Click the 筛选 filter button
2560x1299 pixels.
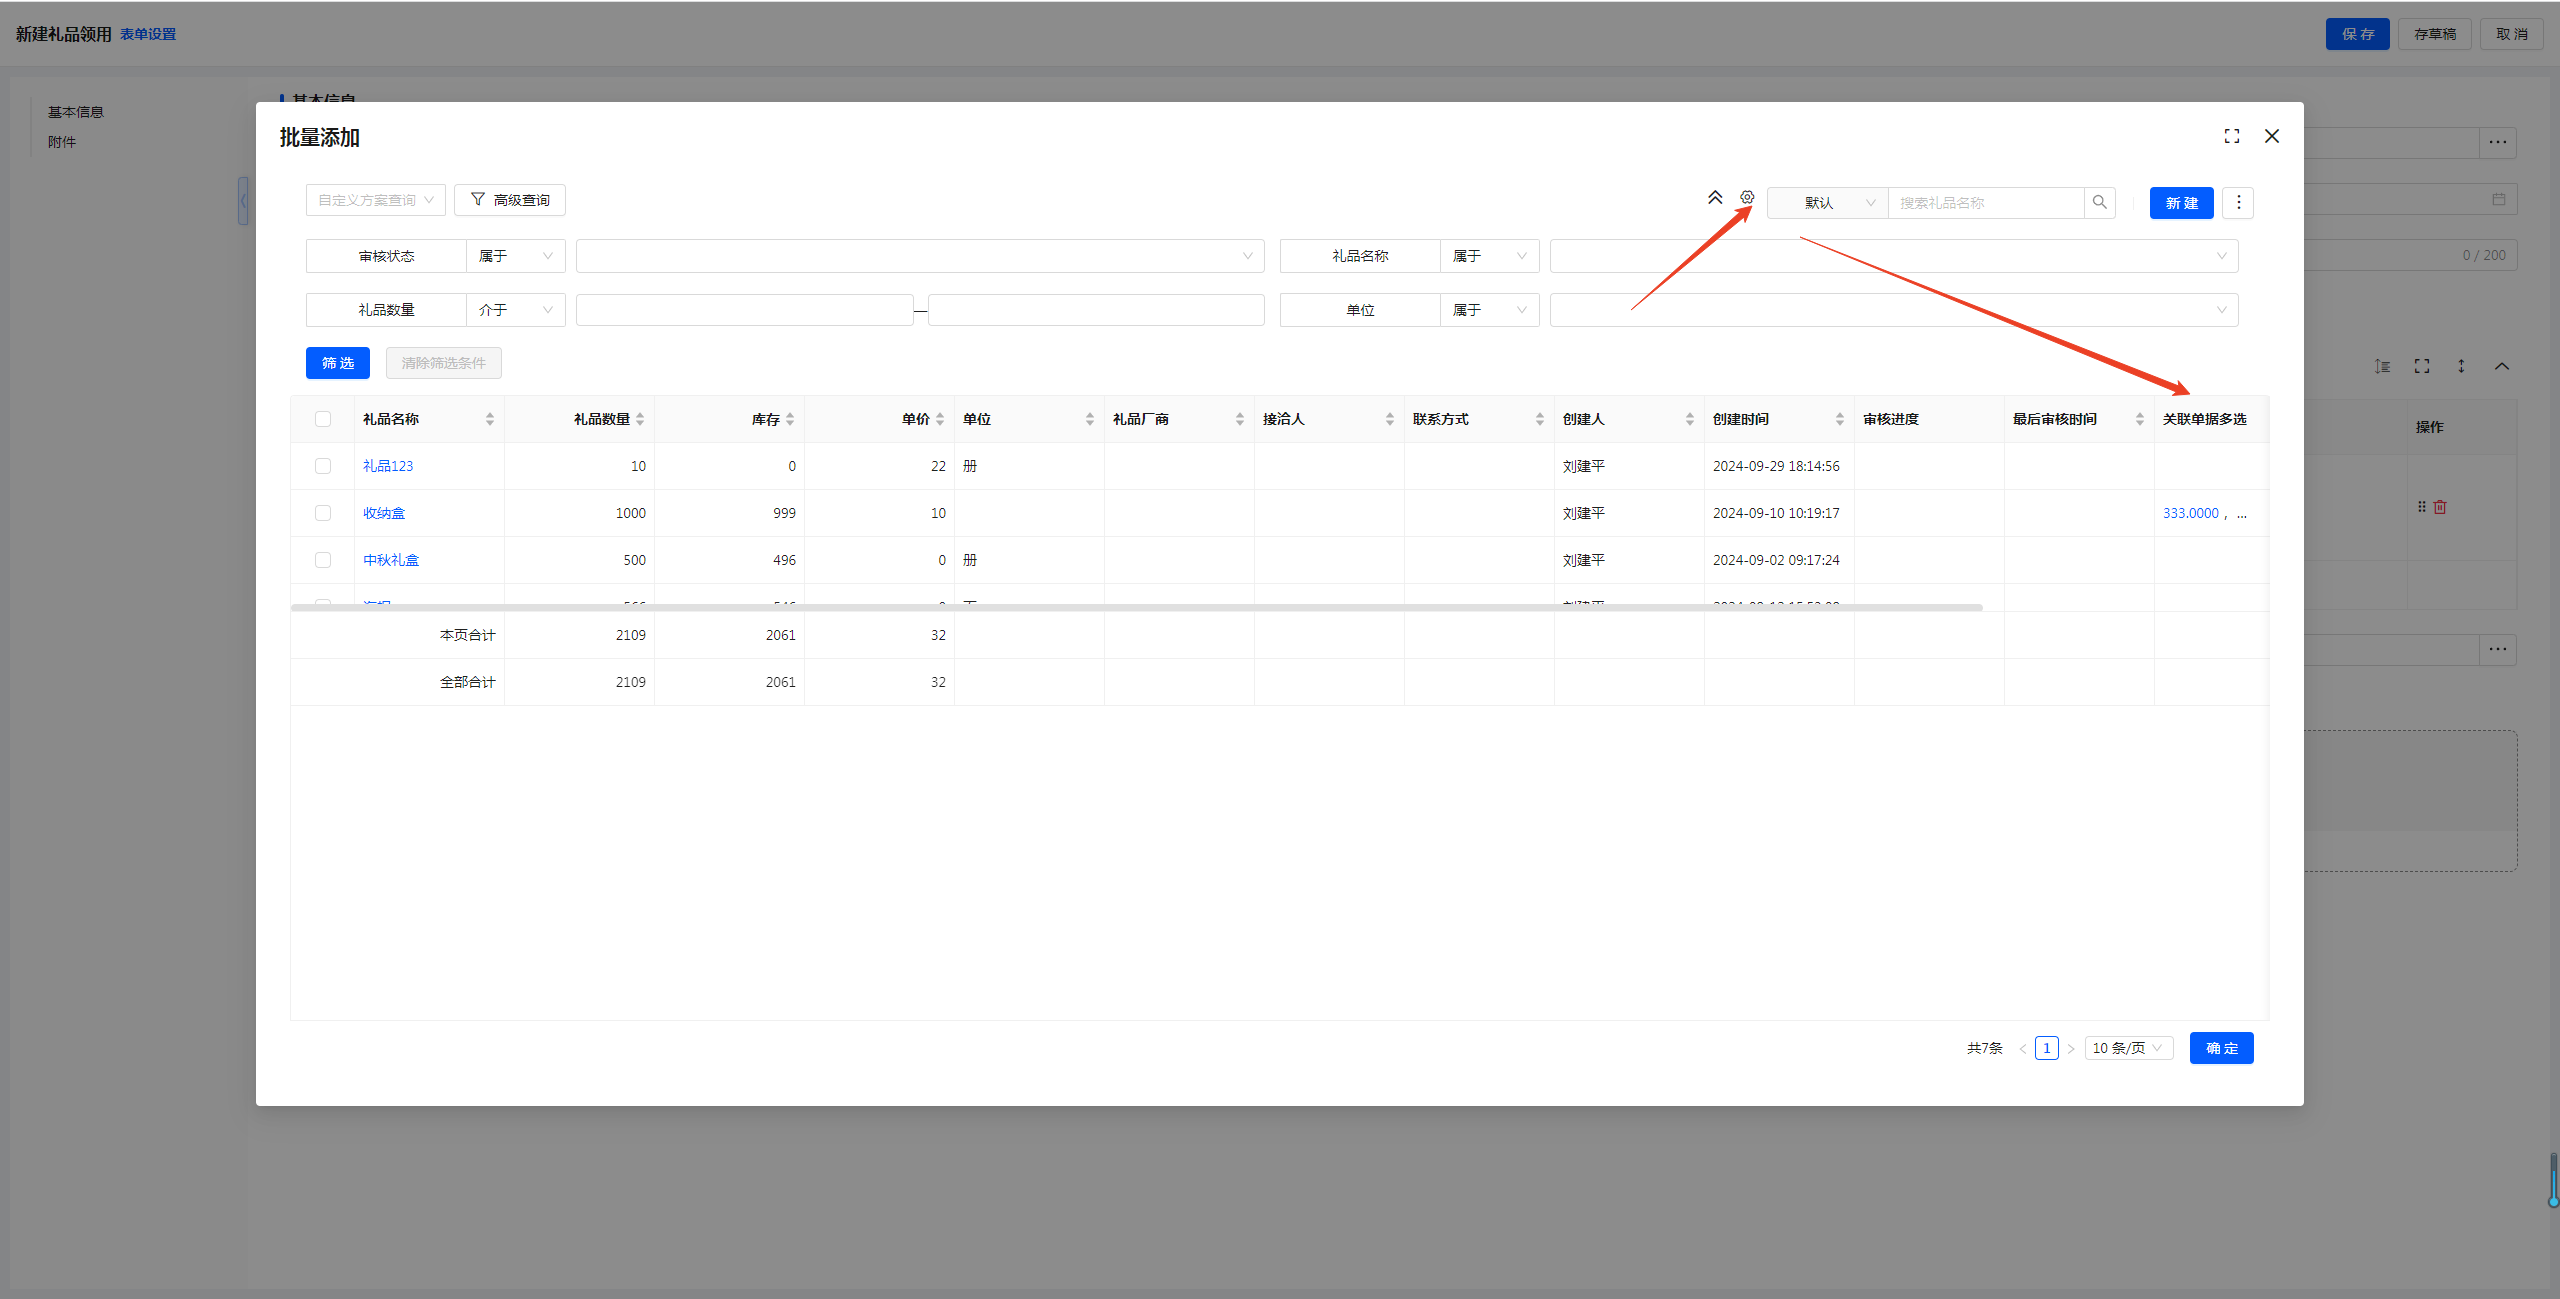(x=338, y=363)
